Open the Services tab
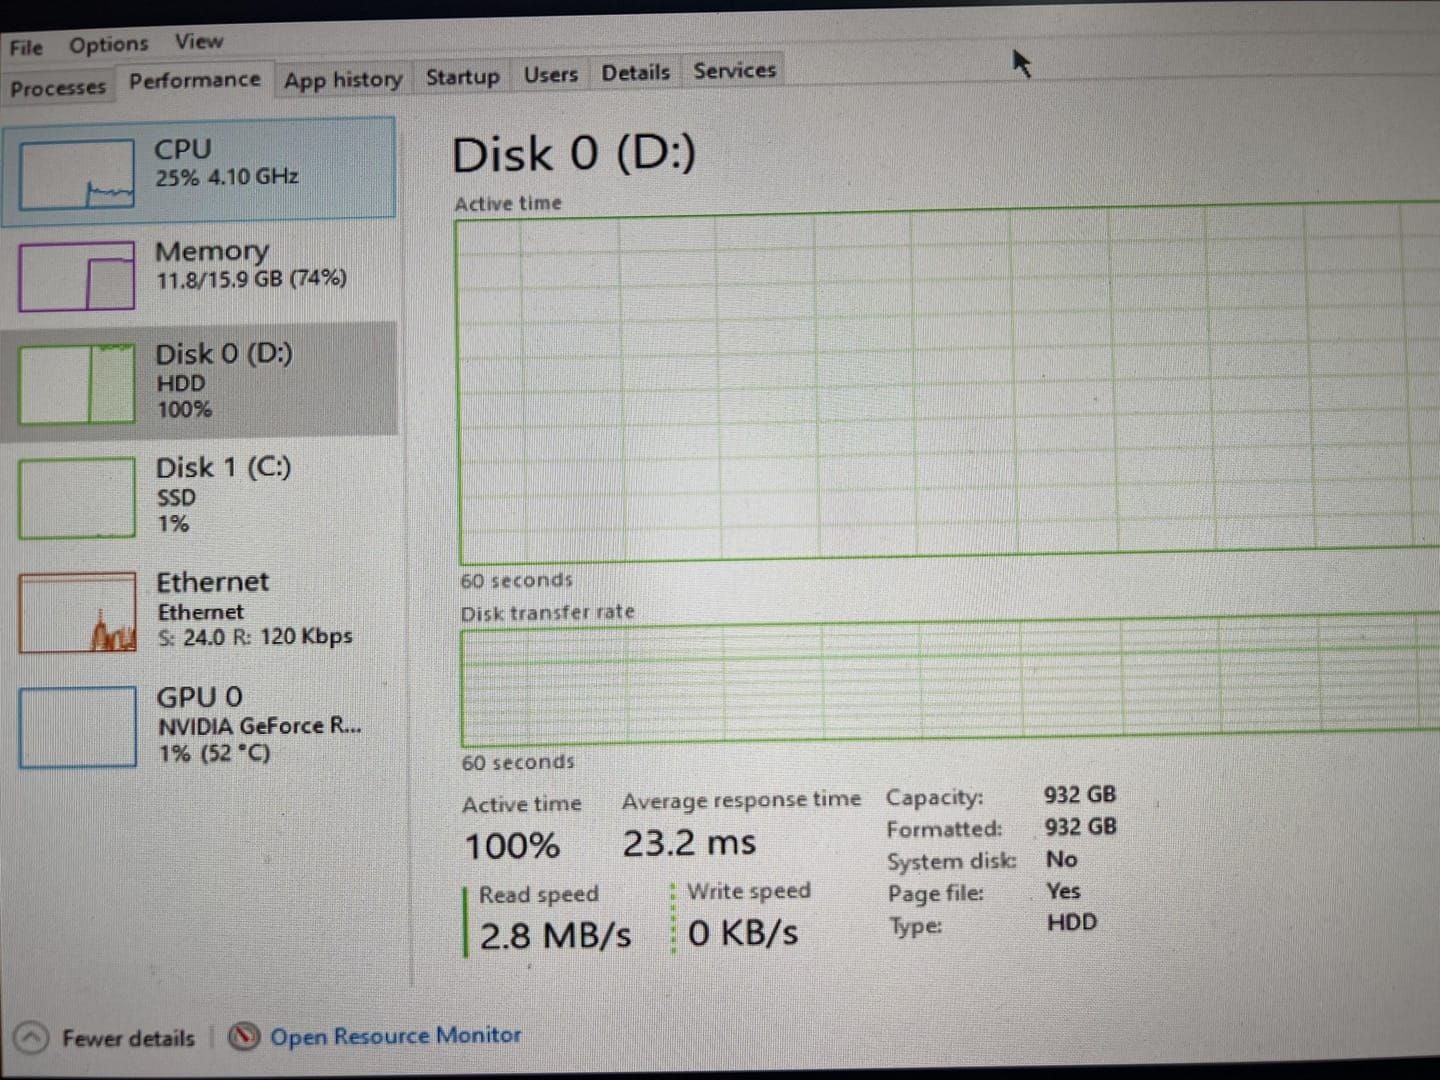 point(735,71)
